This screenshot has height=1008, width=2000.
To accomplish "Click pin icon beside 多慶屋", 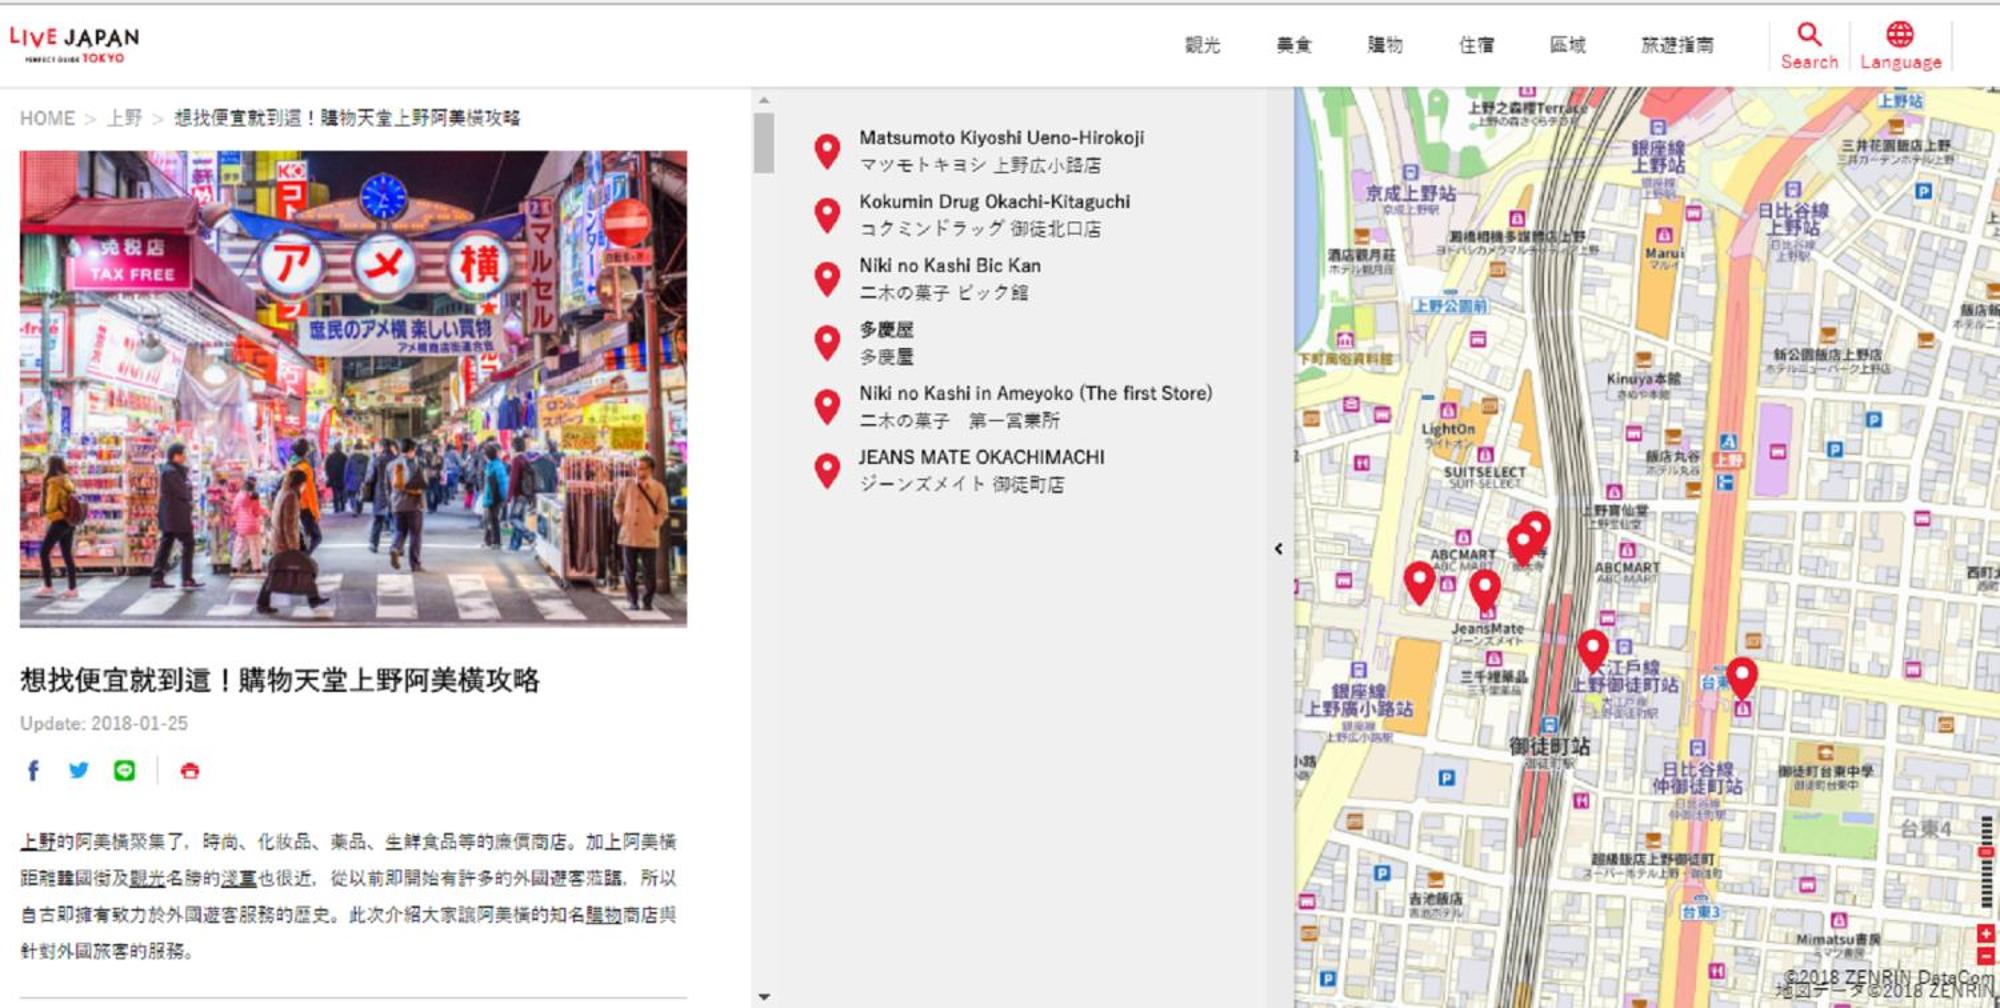I will click(x=827, y=342).
